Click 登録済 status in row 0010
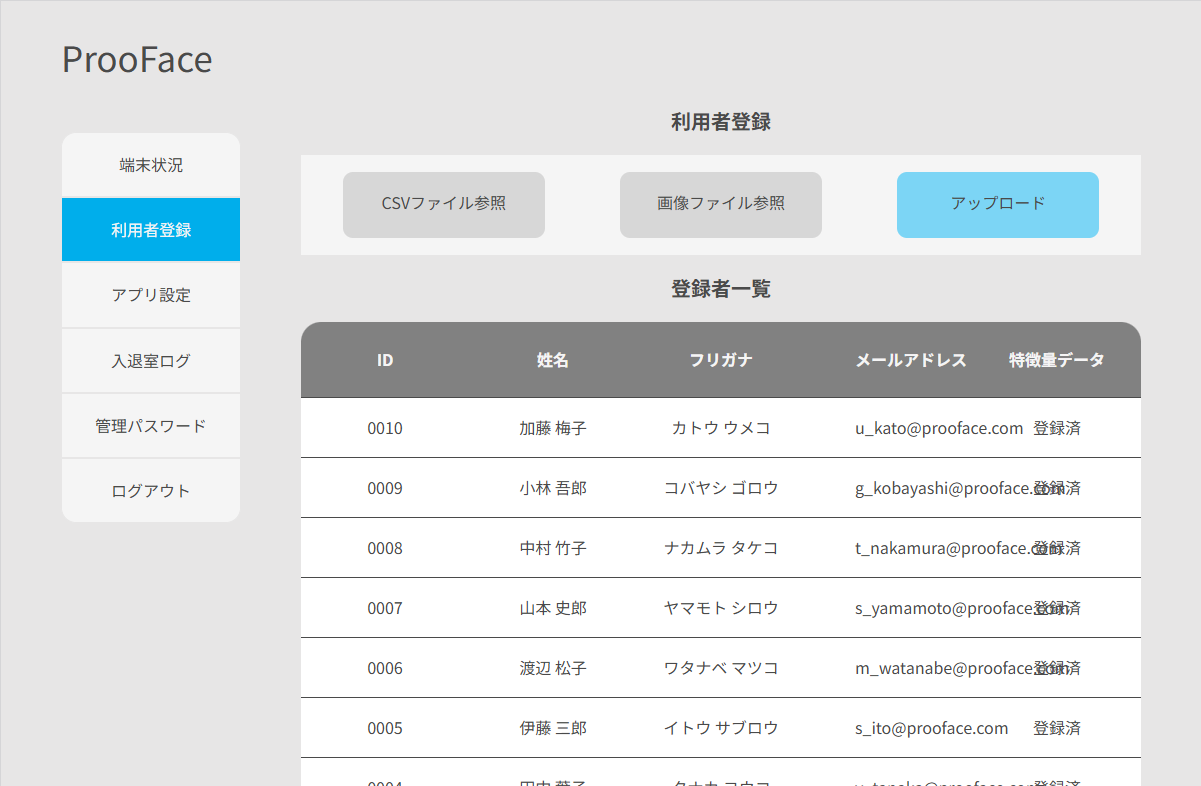This screenshot has height=786, width=1201. [x=1057, y=428]
